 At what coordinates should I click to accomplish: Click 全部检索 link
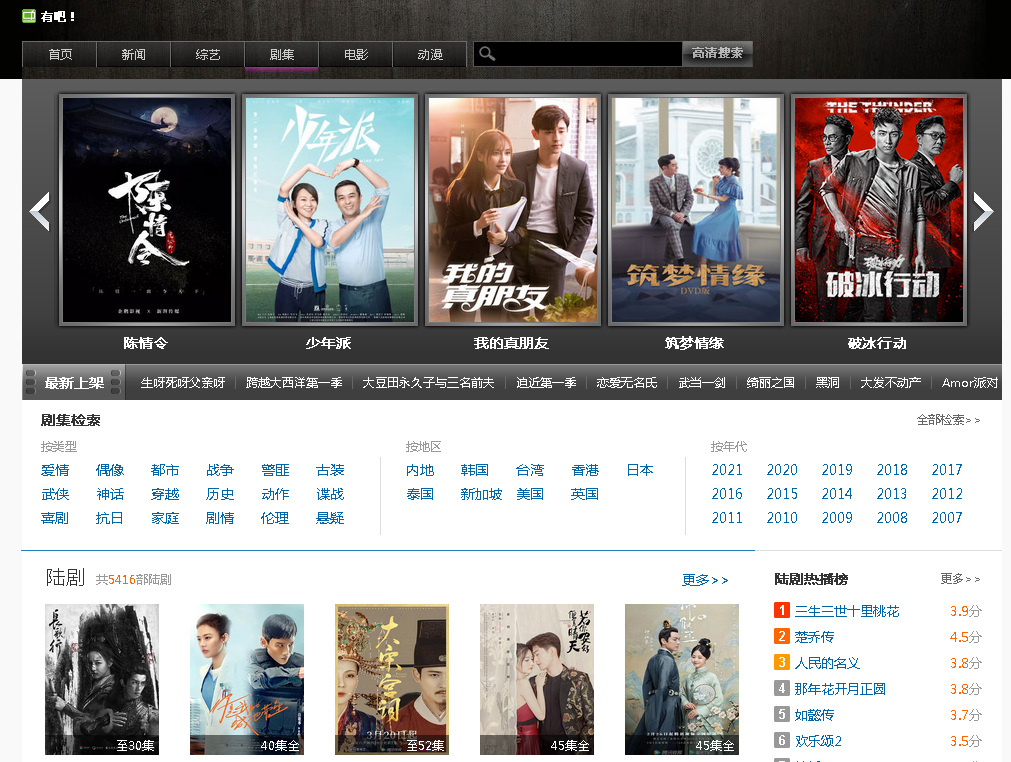(948, 420)
